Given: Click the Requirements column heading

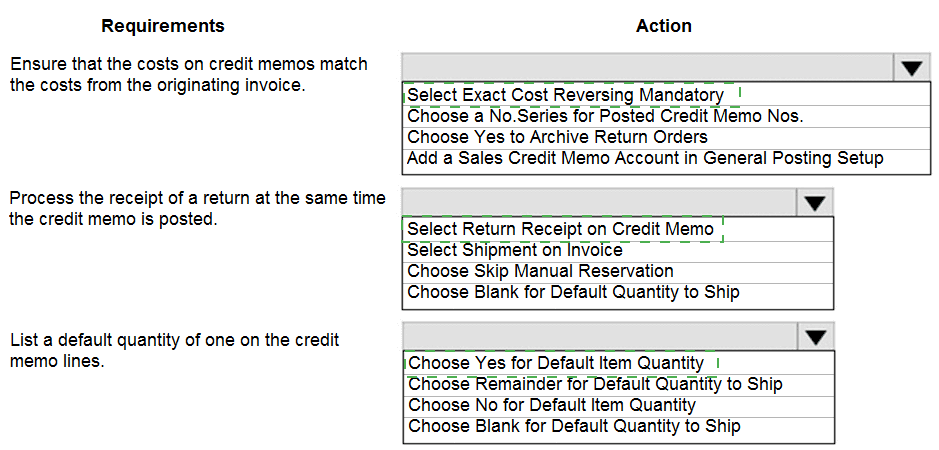Looking at the screenshot, I should click(x=163, y=26).
